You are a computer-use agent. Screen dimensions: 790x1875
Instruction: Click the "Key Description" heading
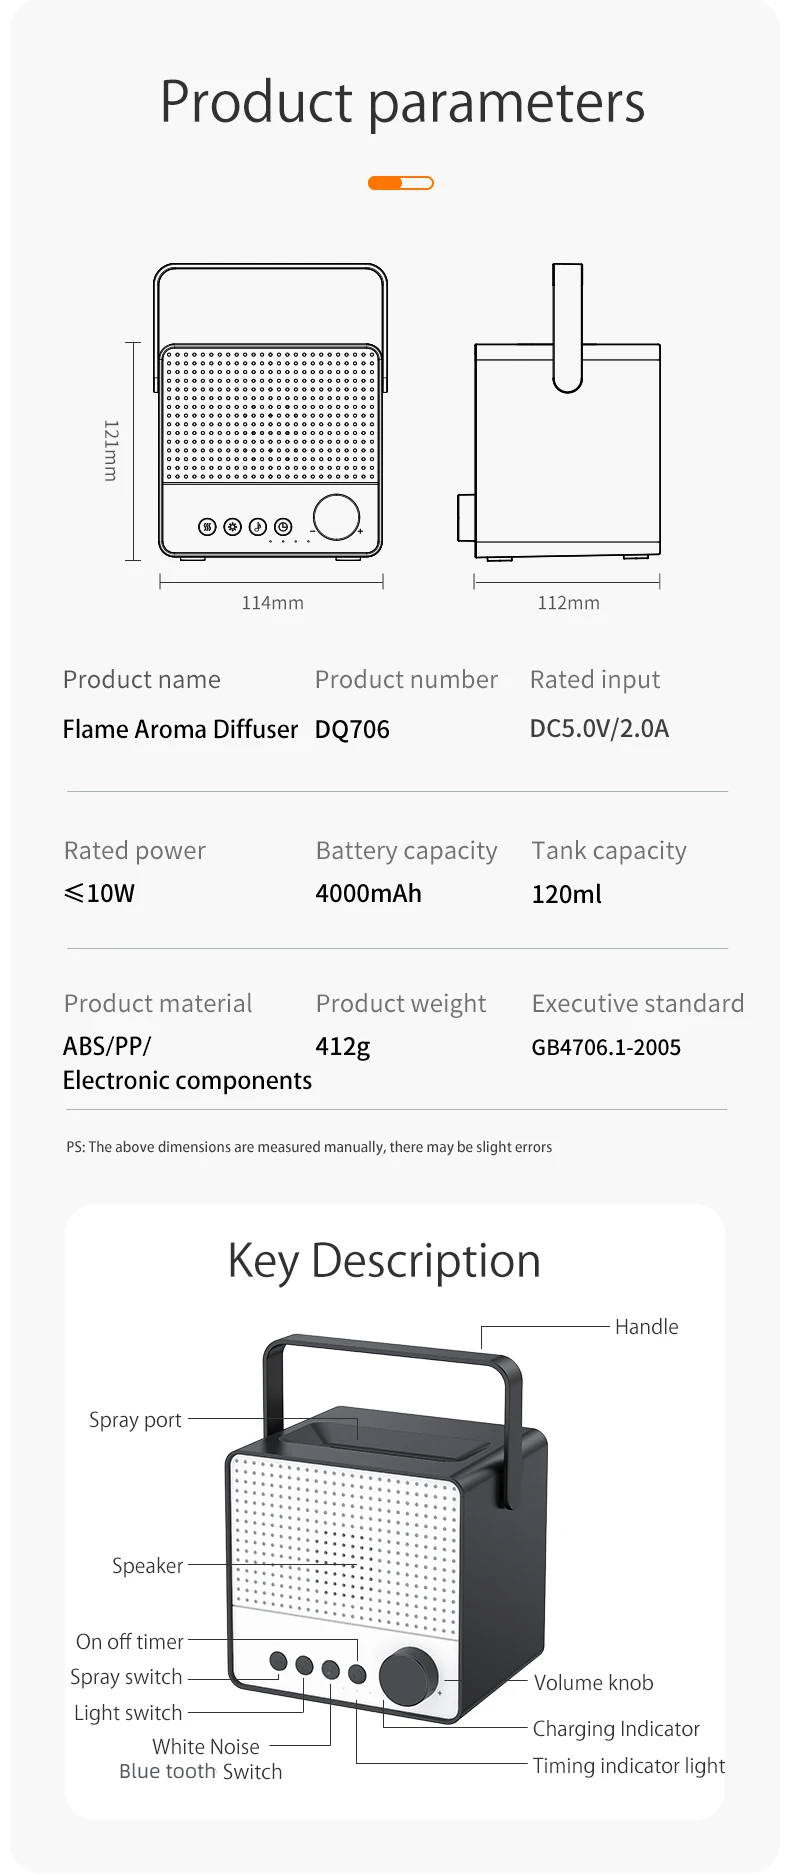coord(384,1261)
